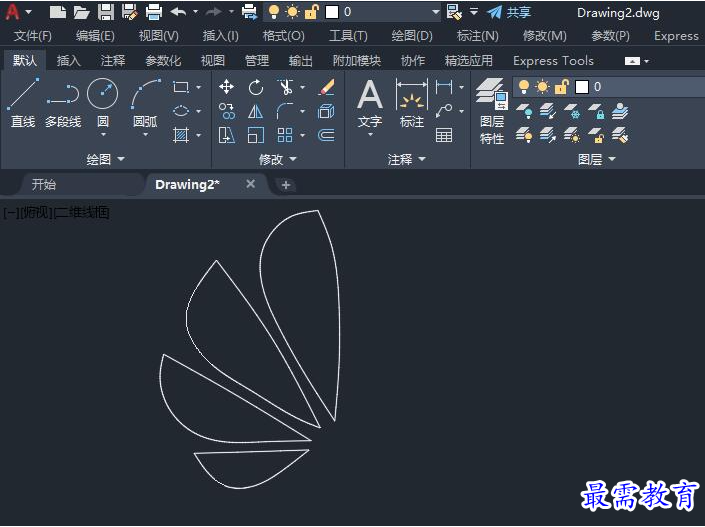705x527 pixels.
Task: Select the Hatch tool
Action: click(181, 135)
